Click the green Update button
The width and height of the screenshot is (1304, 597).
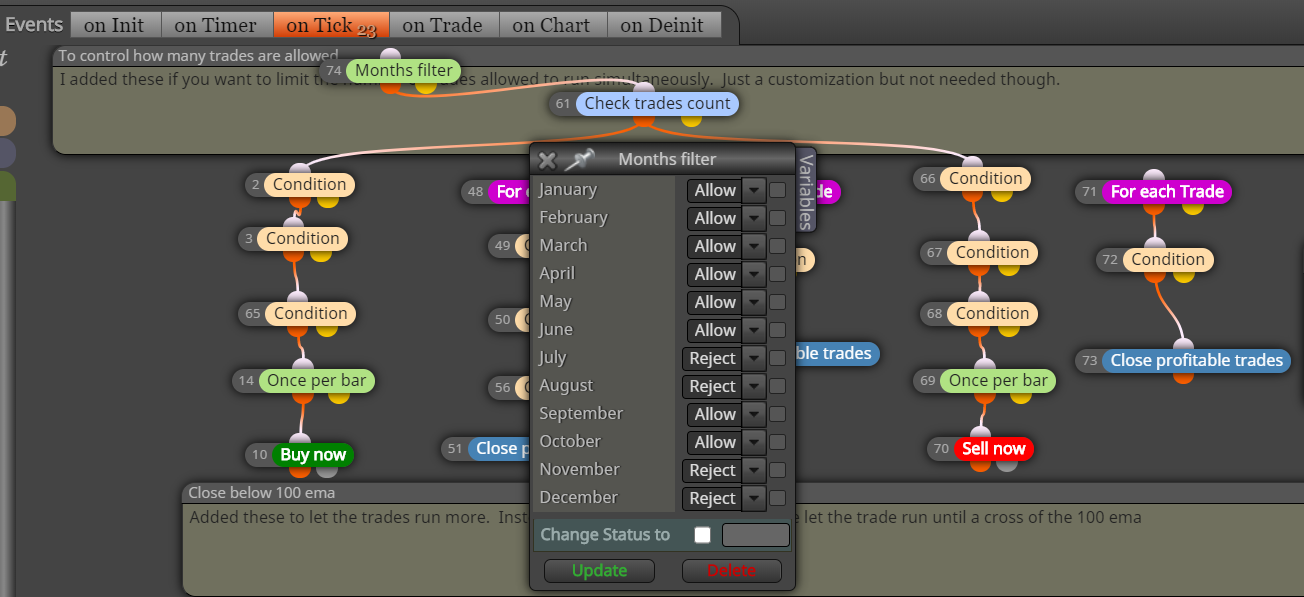599,570
